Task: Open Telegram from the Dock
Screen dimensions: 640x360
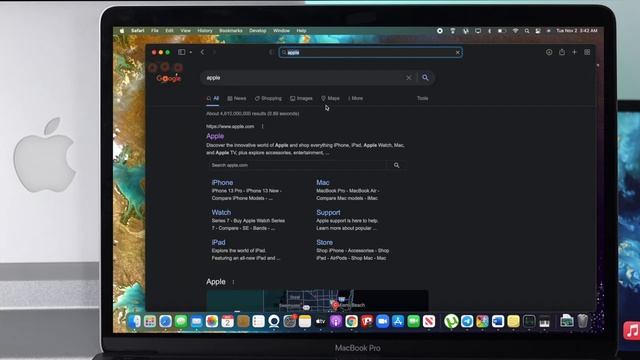Action: 467,322
